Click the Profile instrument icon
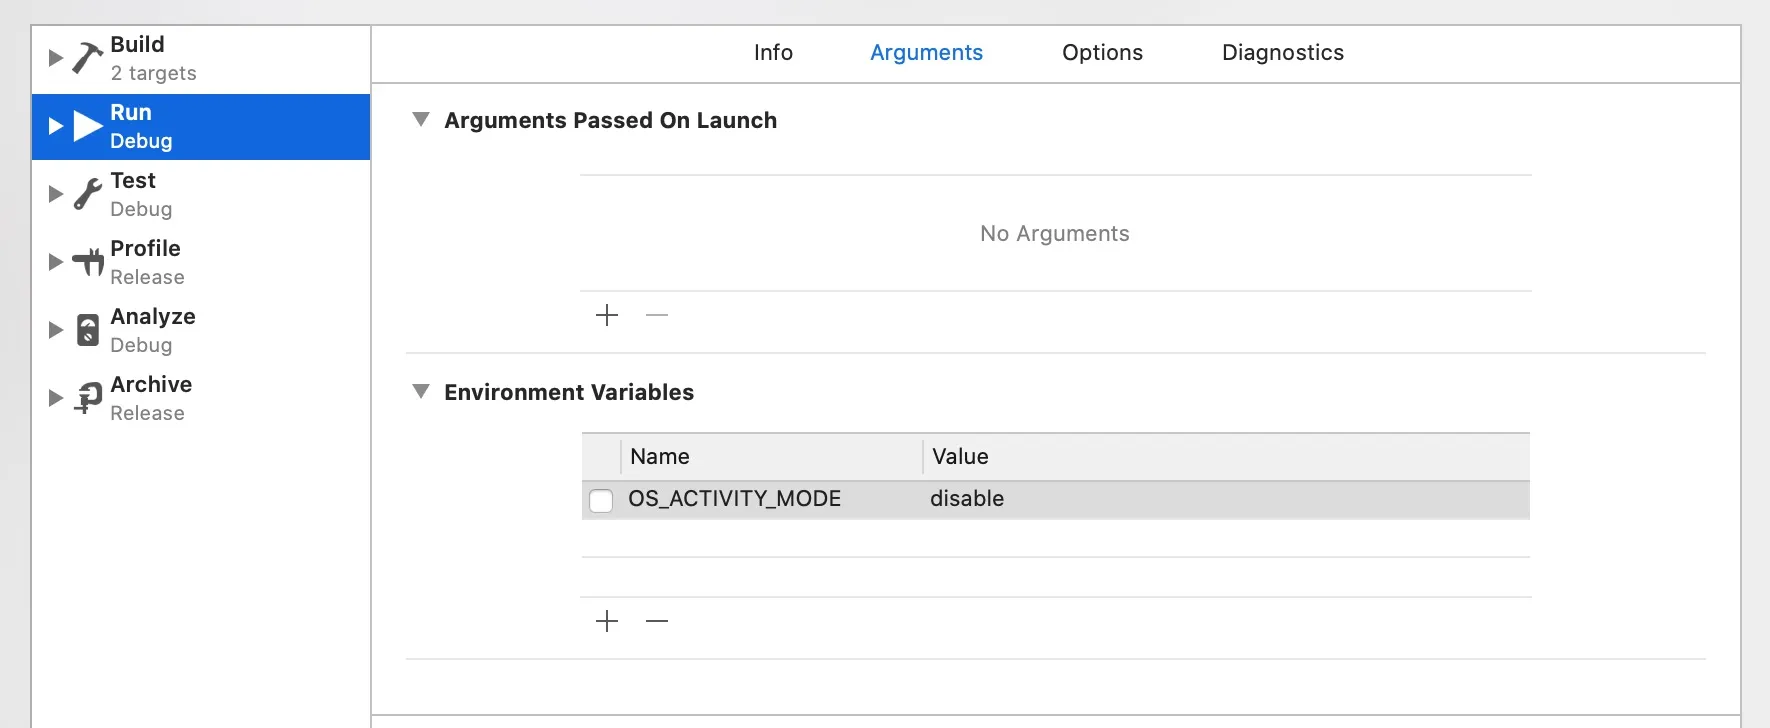 point(88,262)
